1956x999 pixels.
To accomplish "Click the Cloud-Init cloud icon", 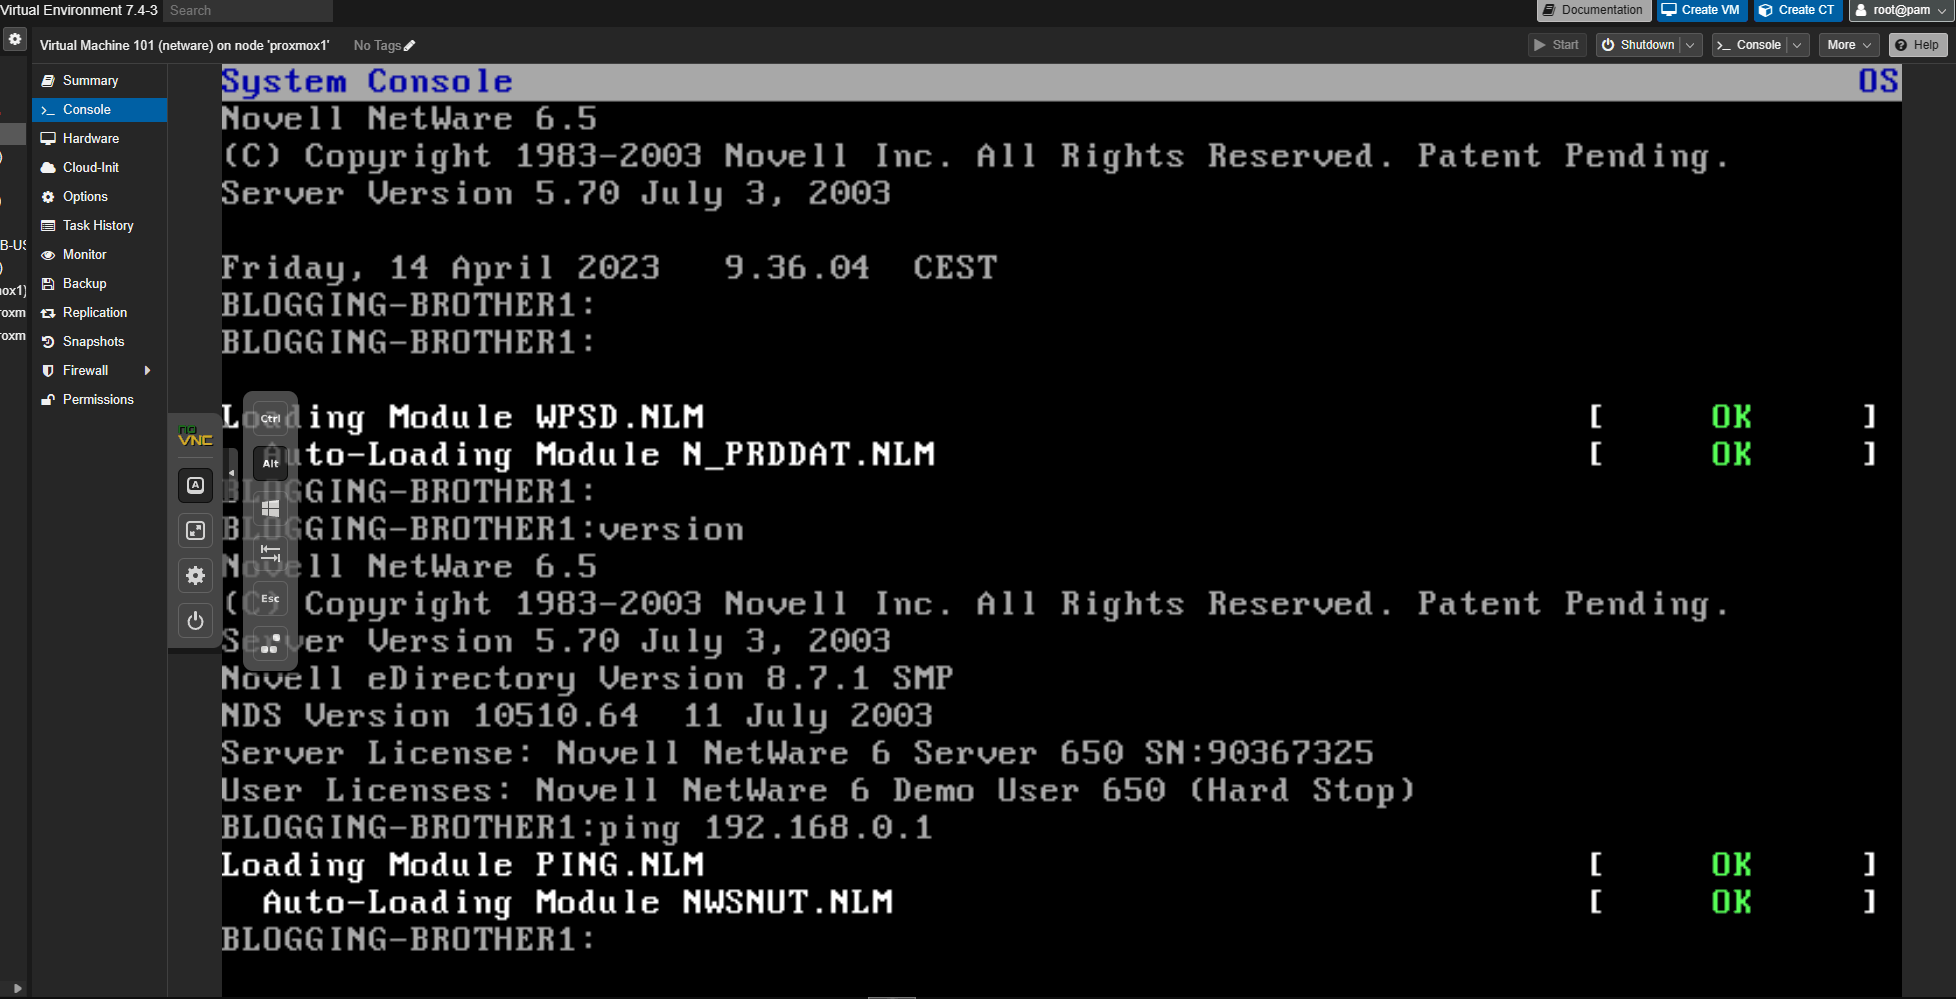I will 48,168.
